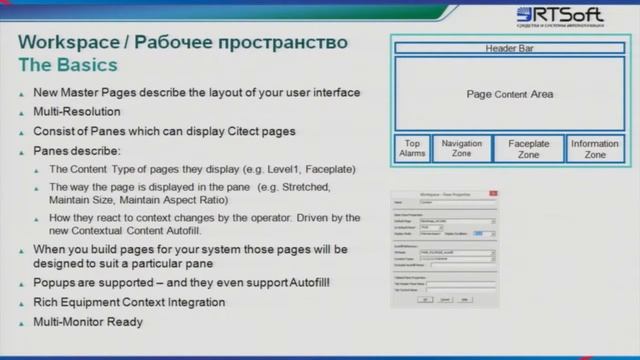Select the Information Zone pane box
The height and width of the screenshot is (360, 640).
595,149
